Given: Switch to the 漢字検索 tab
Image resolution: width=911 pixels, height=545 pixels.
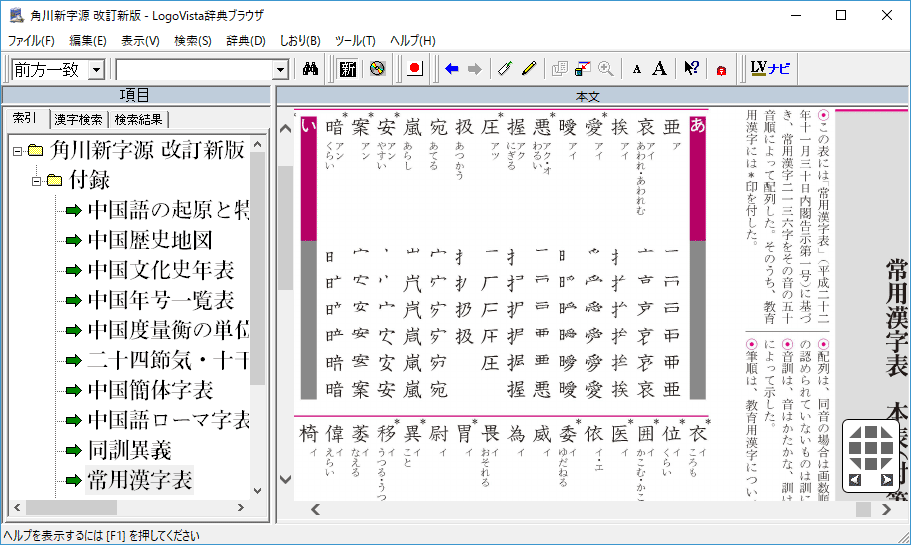Looking at the screenshot, I should coord(78,119).
